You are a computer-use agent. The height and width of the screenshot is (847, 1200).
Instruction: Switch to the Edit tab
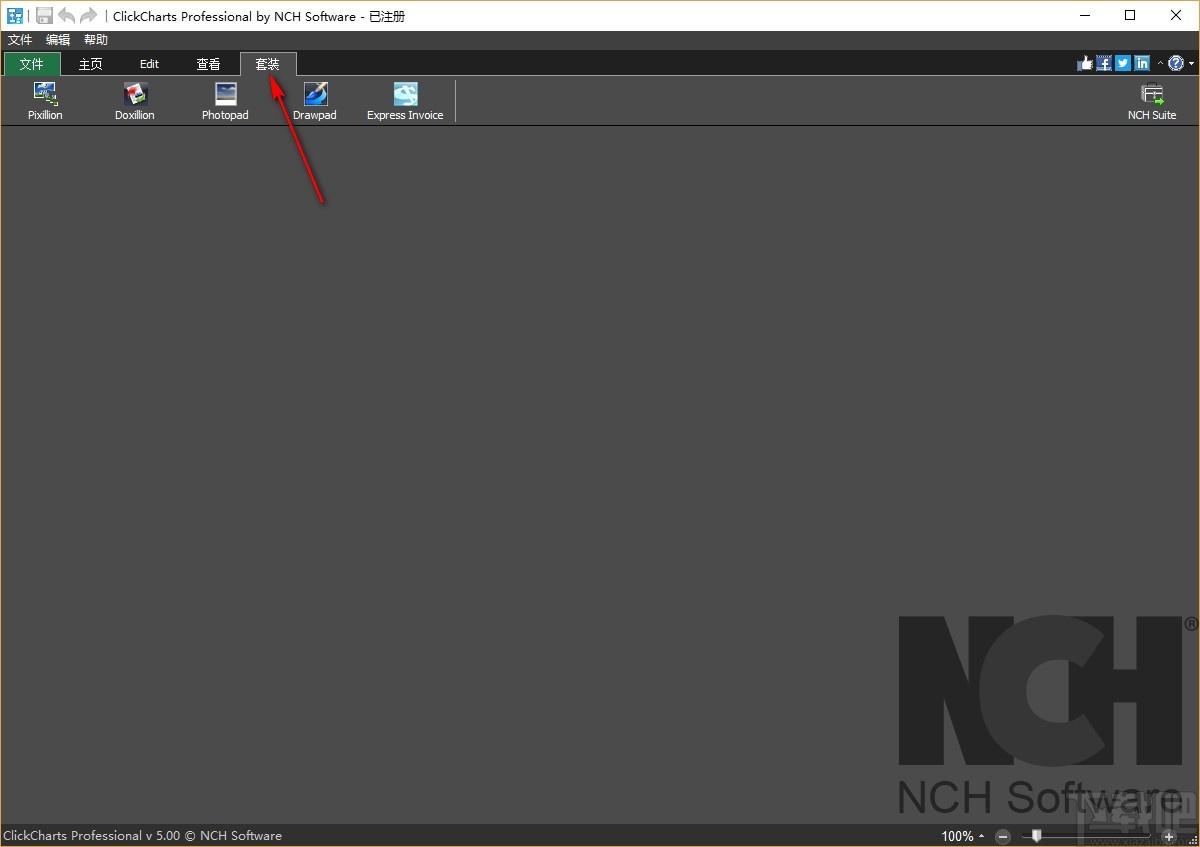point(149,64)
